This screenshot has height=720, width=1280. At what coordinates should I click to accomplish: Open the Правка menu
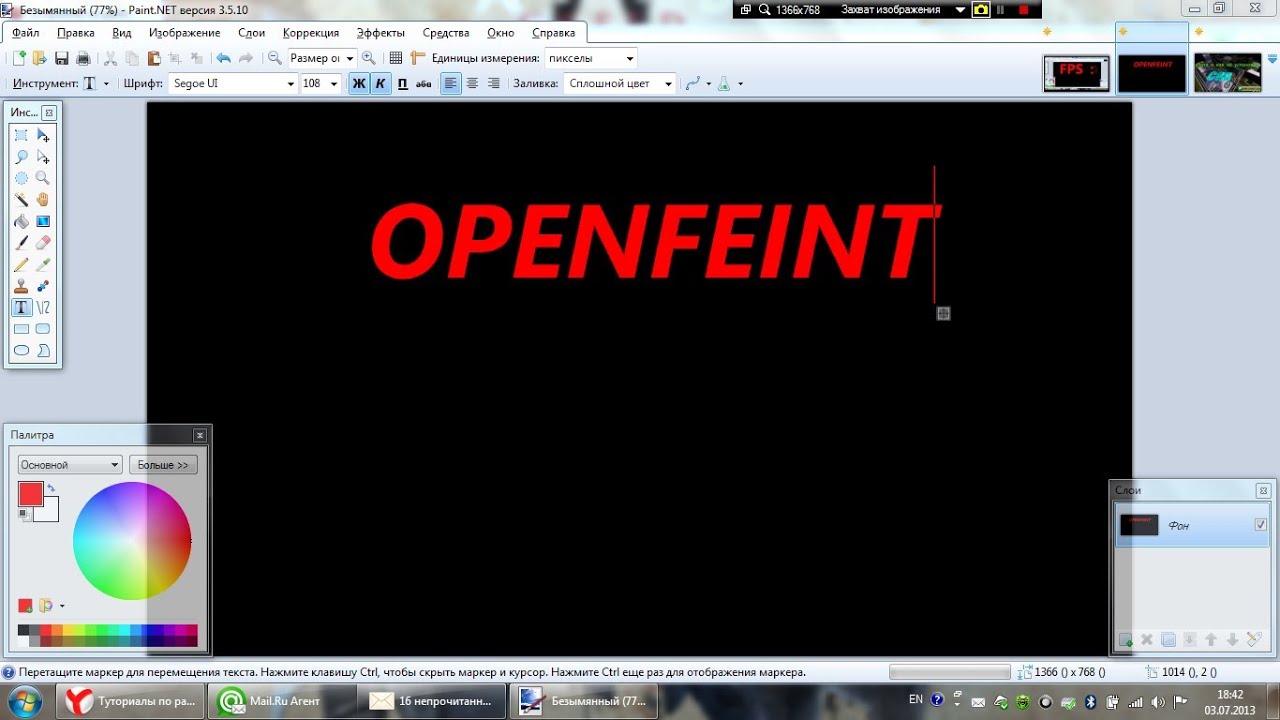point(76,33)
